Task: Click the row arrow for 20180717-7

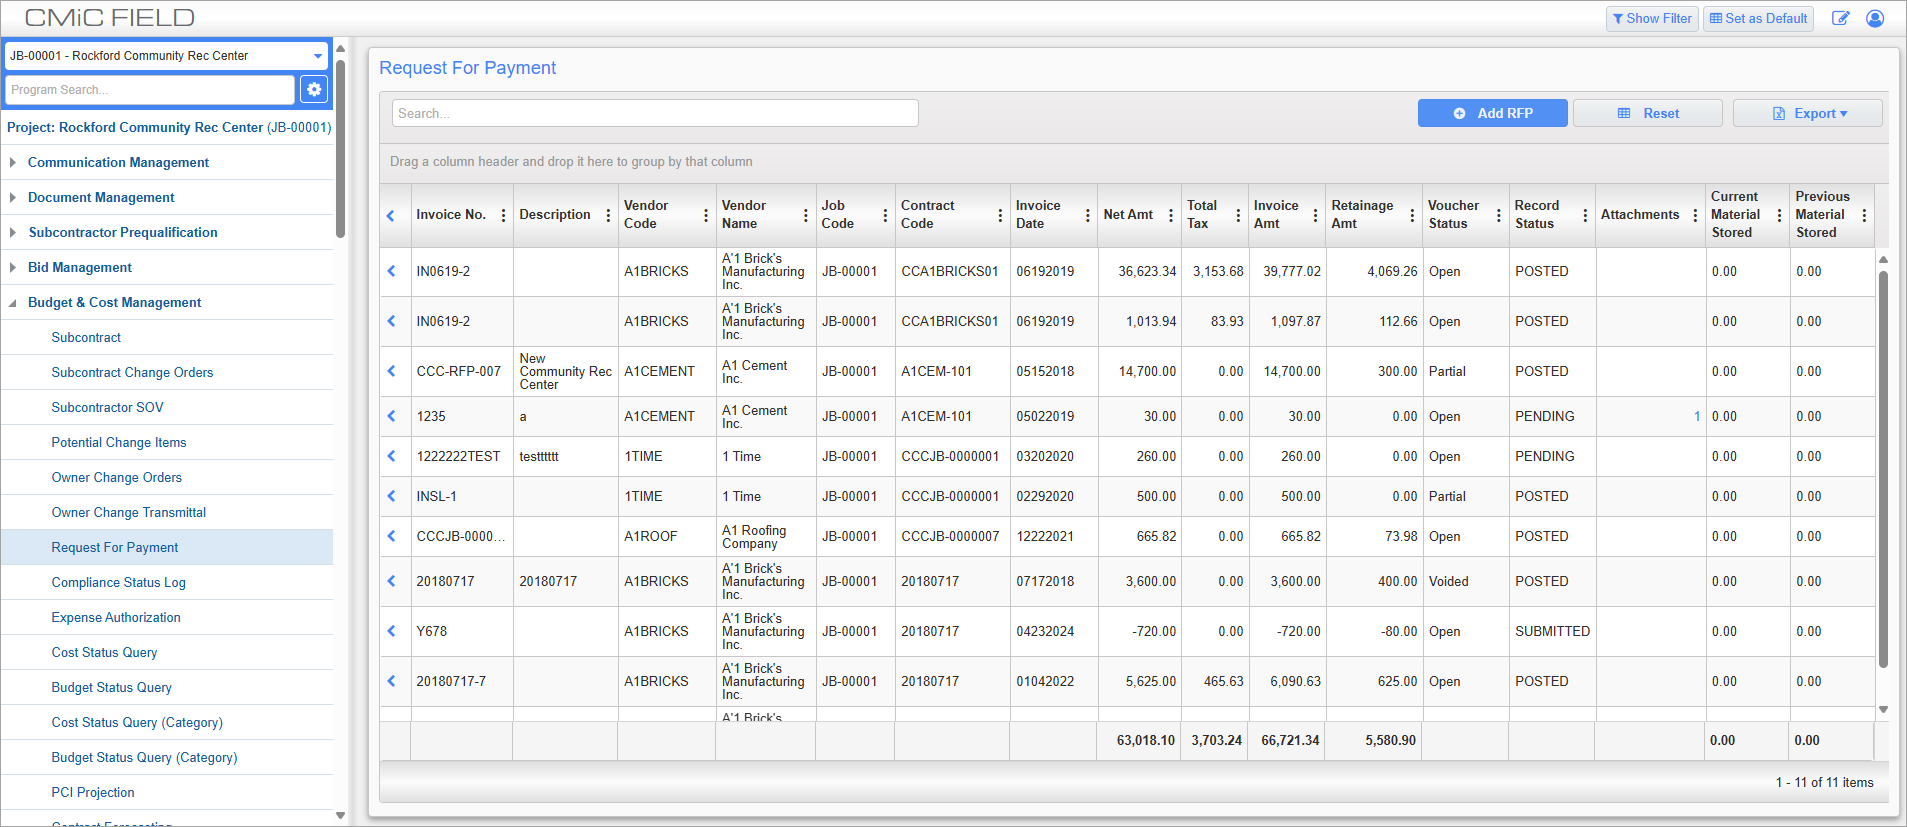Action: pyautogui.click(x=392, y=681)
